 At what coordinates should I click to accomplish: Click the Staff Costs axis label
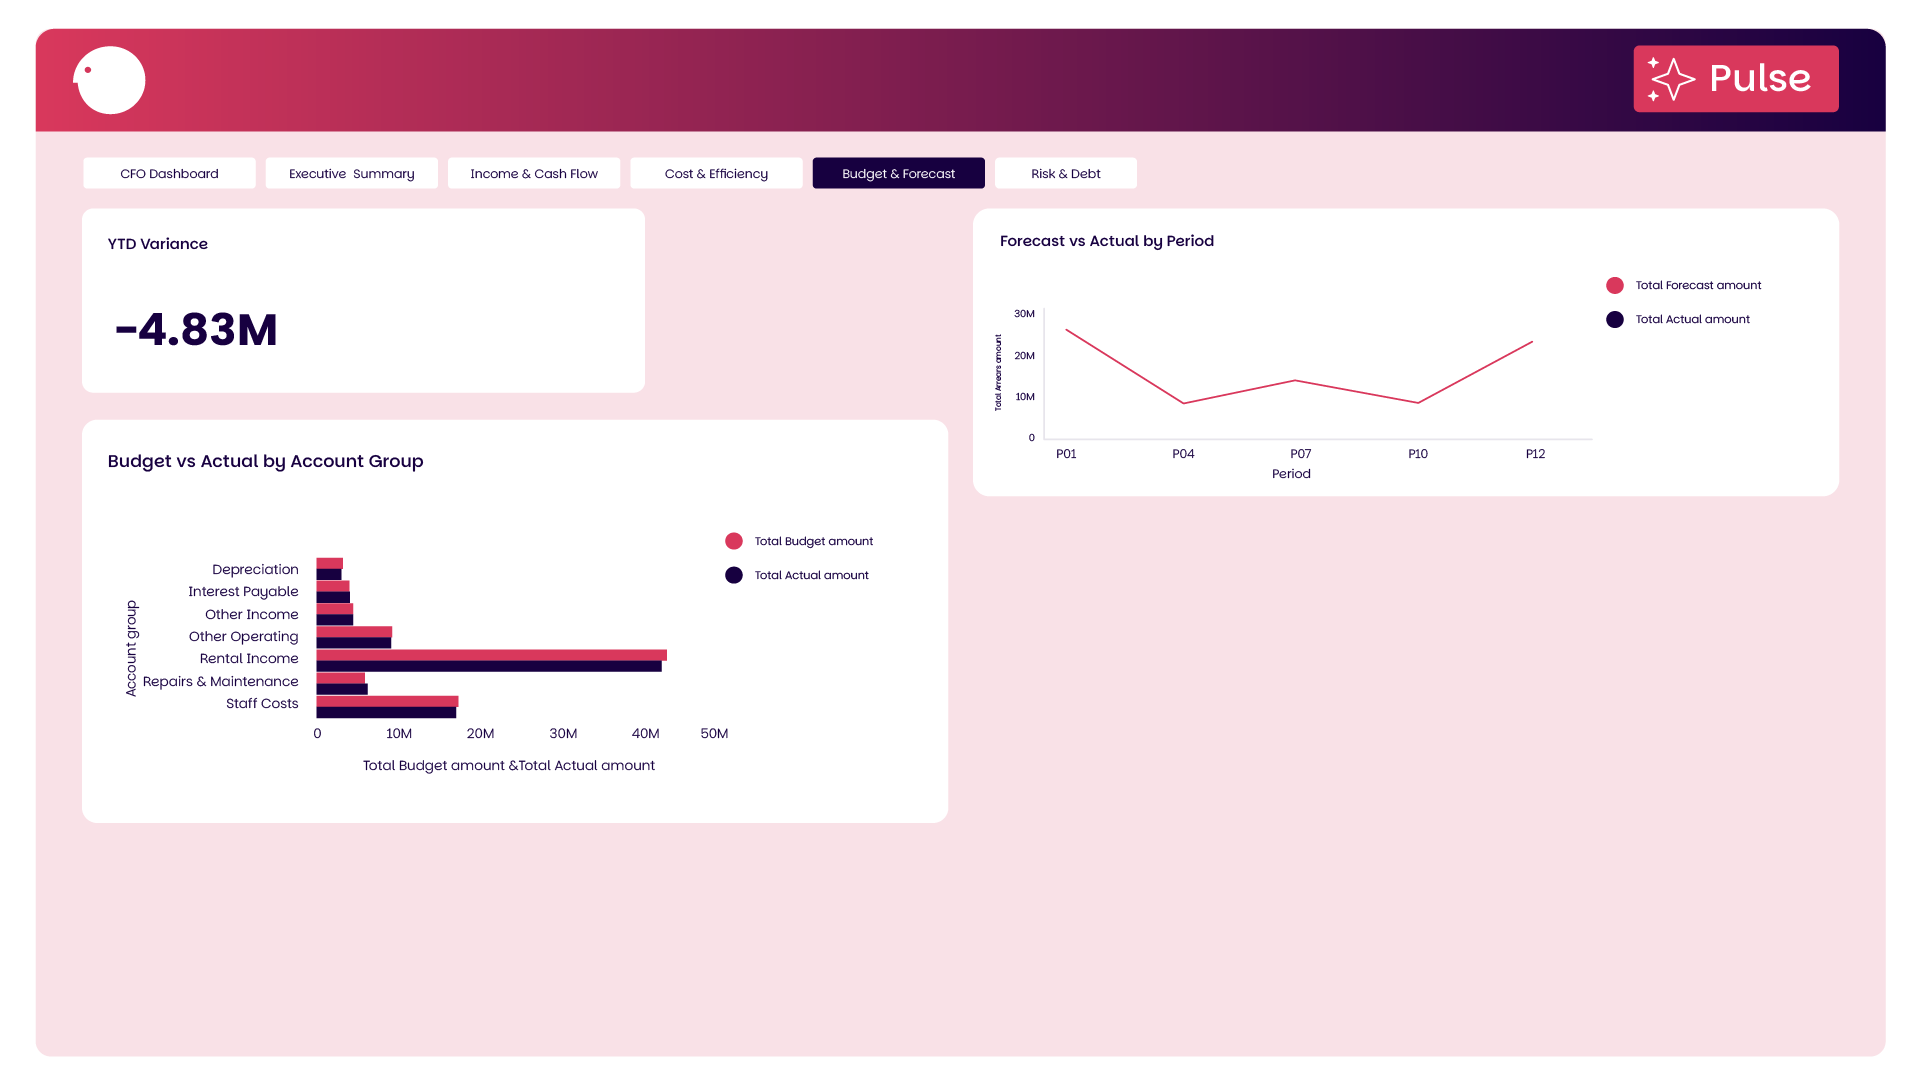click(x=262, y=704)
